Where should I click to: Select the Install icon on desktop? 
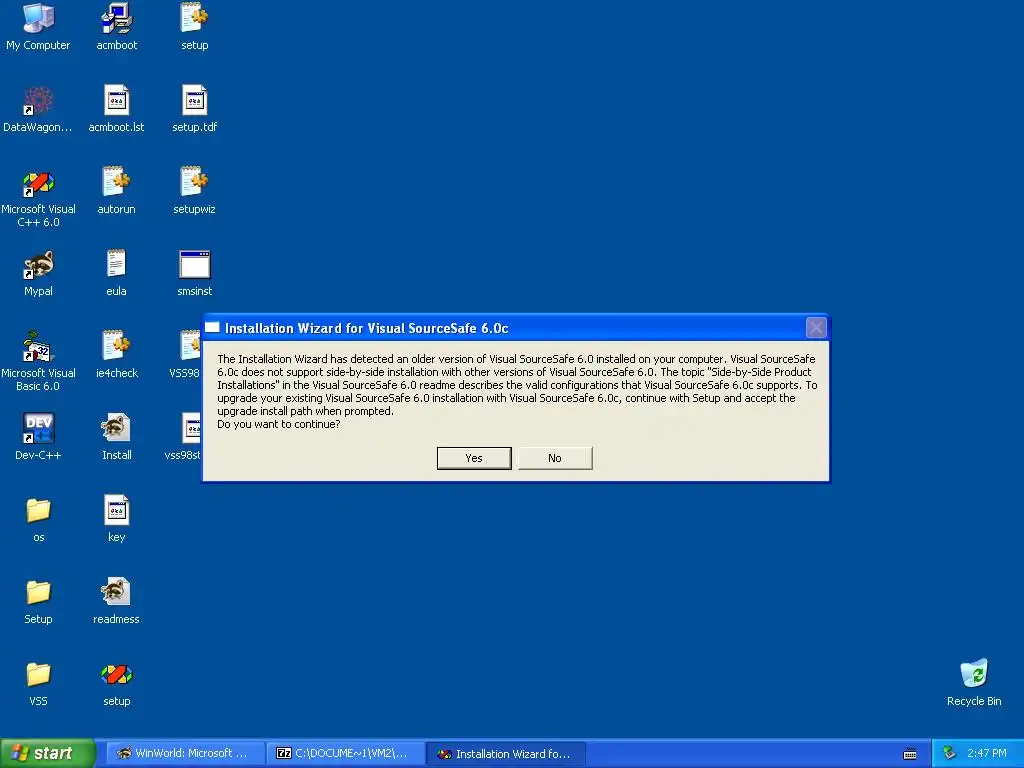116,437
